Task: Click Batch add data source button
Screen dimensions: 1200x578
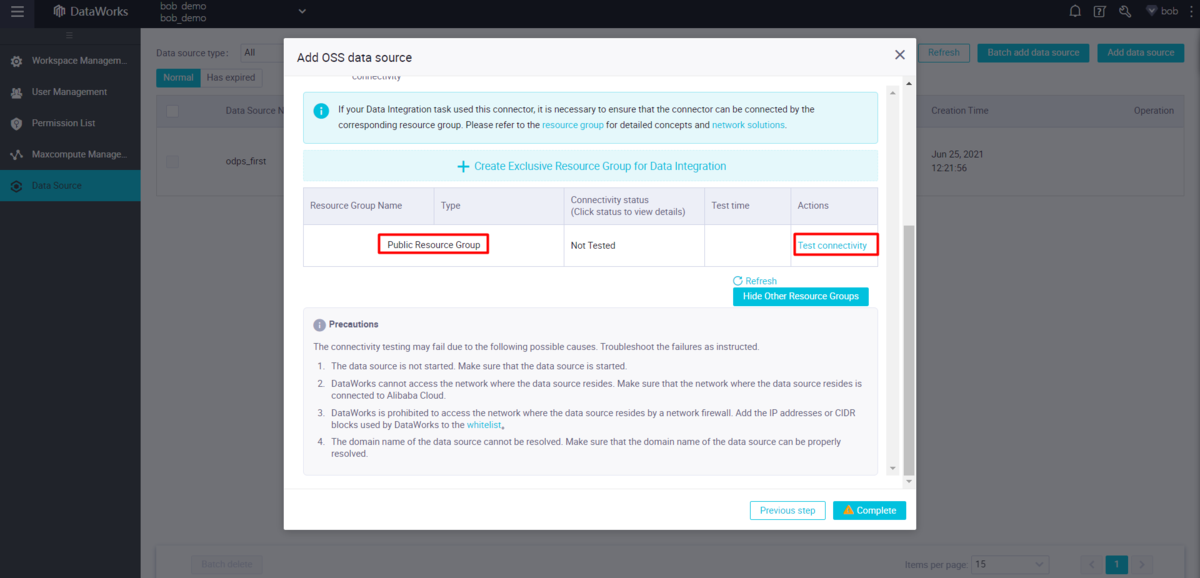Action: click(x=1033, y=52)
